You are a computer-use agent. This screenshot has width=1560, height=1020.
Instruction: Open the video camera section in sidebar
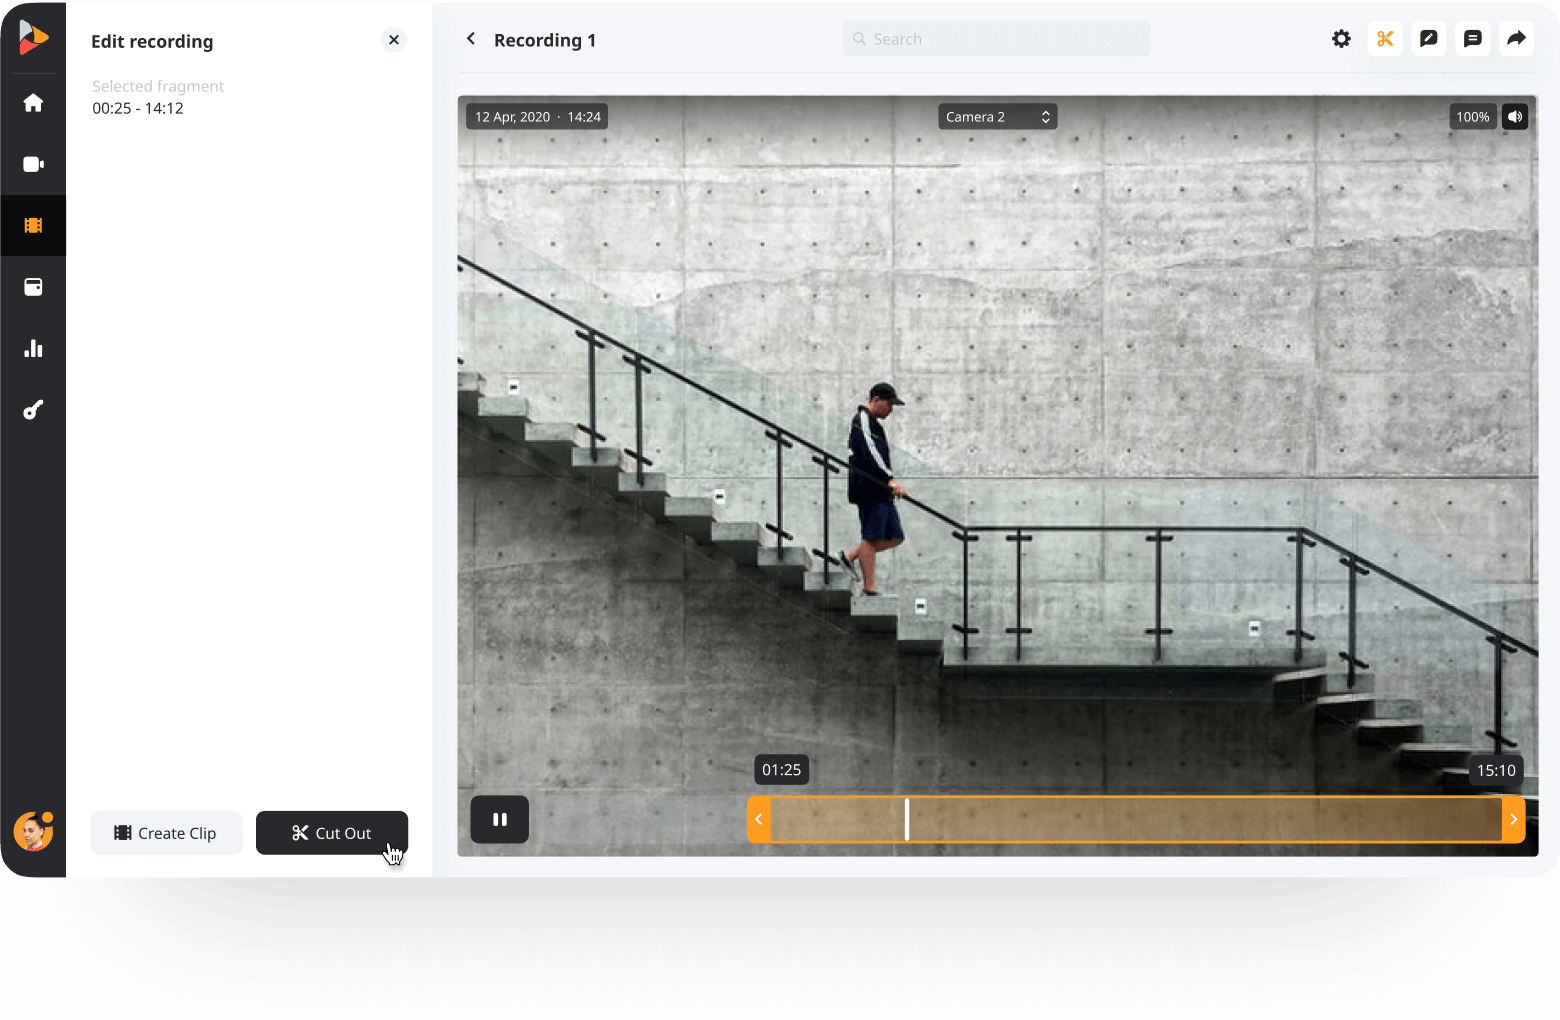[33, 164]
